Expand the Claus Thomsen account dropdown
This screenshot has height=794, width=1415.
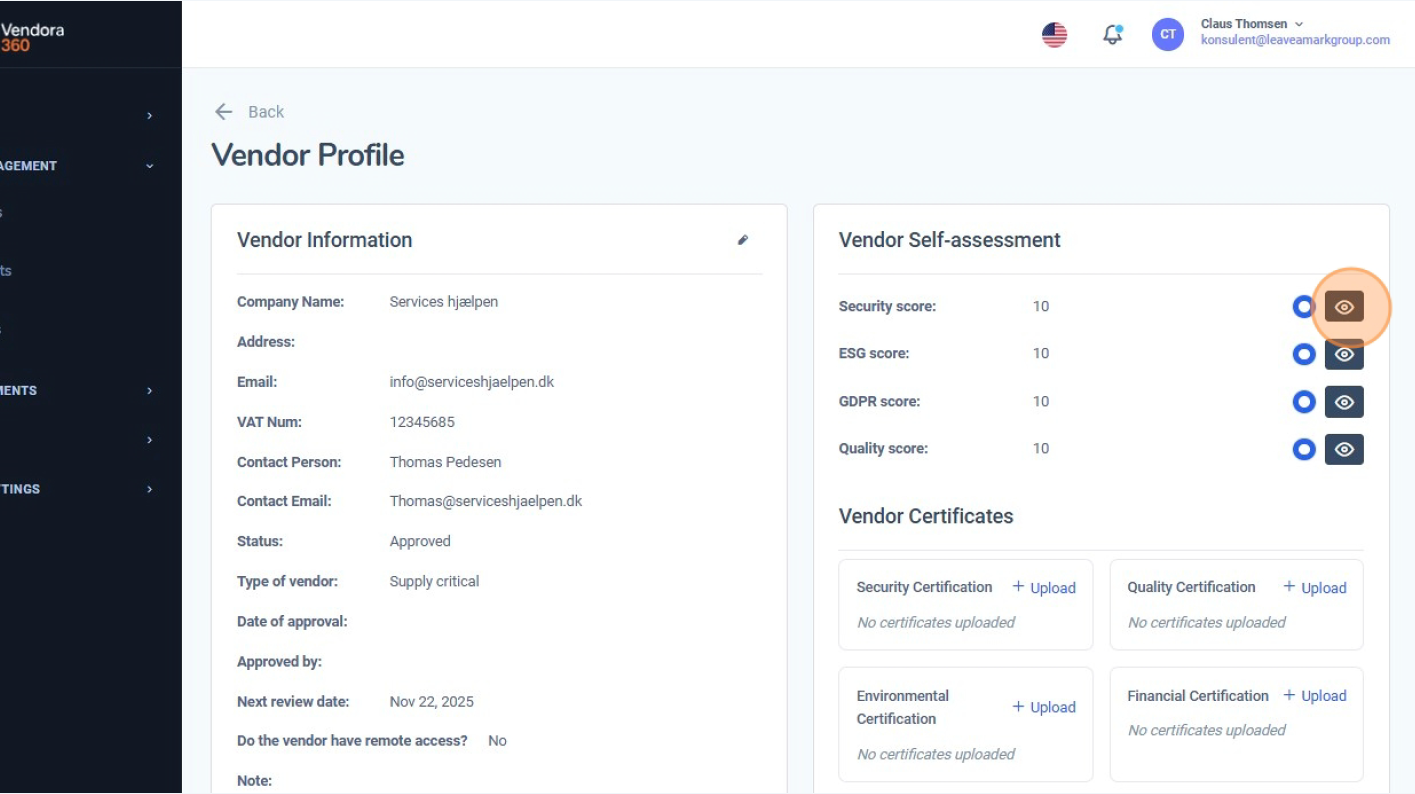coord(1299,23)
